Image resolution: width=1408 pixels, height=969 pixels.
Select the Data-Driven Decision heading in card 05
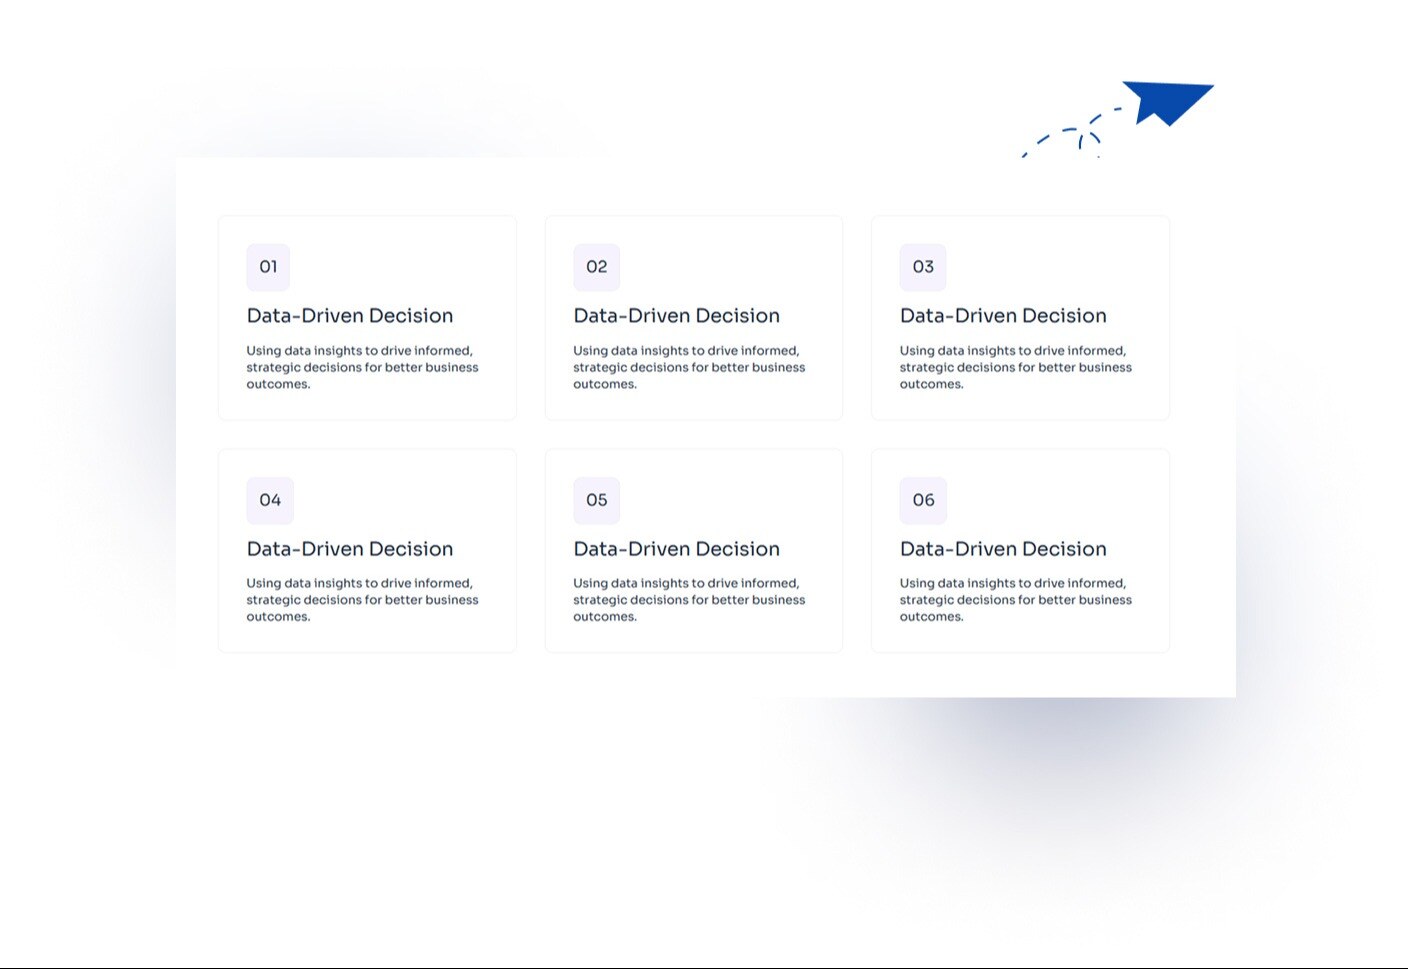[x=676, y=549]
